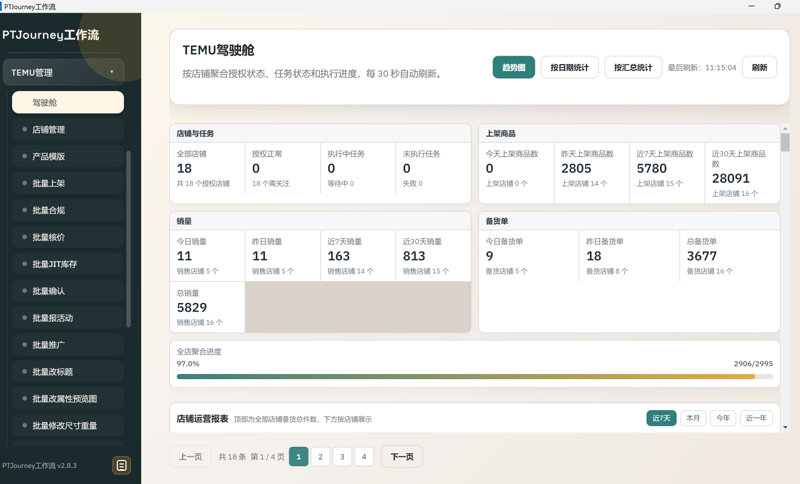Open 批量推广 menu item
Screen dimensions: 800x484
(x=68, y=345)
